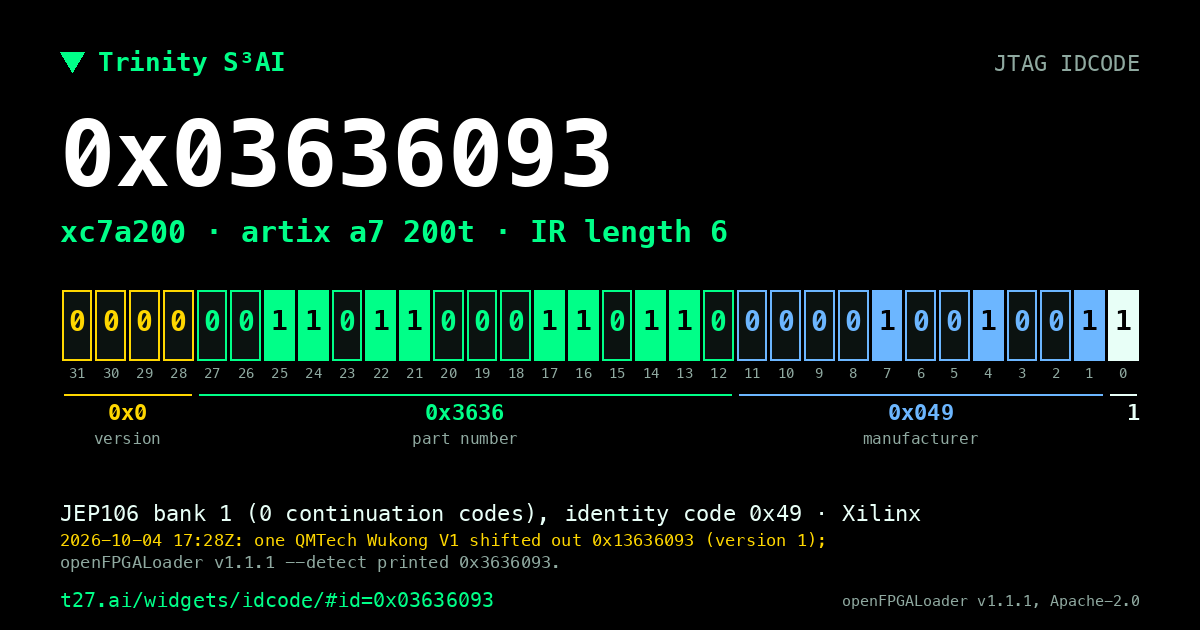The width and height of the screenshot is (1200, 630).
Task: Toggle manufacturer bit 6
Action: click(x=921, y=325)
